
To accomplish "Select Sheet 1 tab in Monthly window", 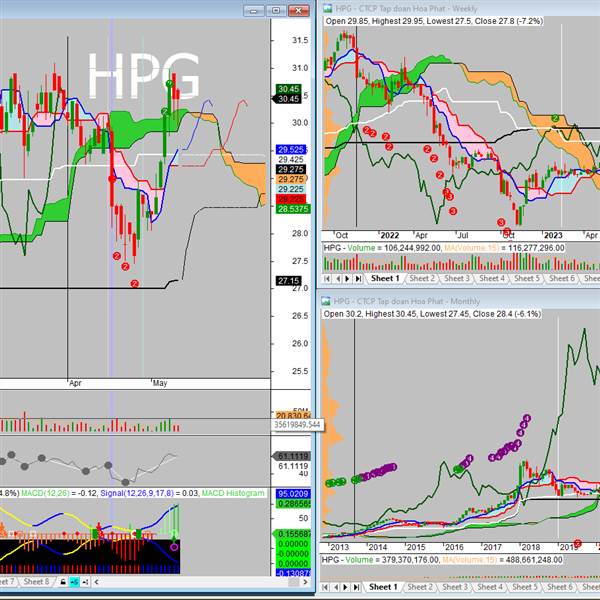I will (x=383, y=587).
